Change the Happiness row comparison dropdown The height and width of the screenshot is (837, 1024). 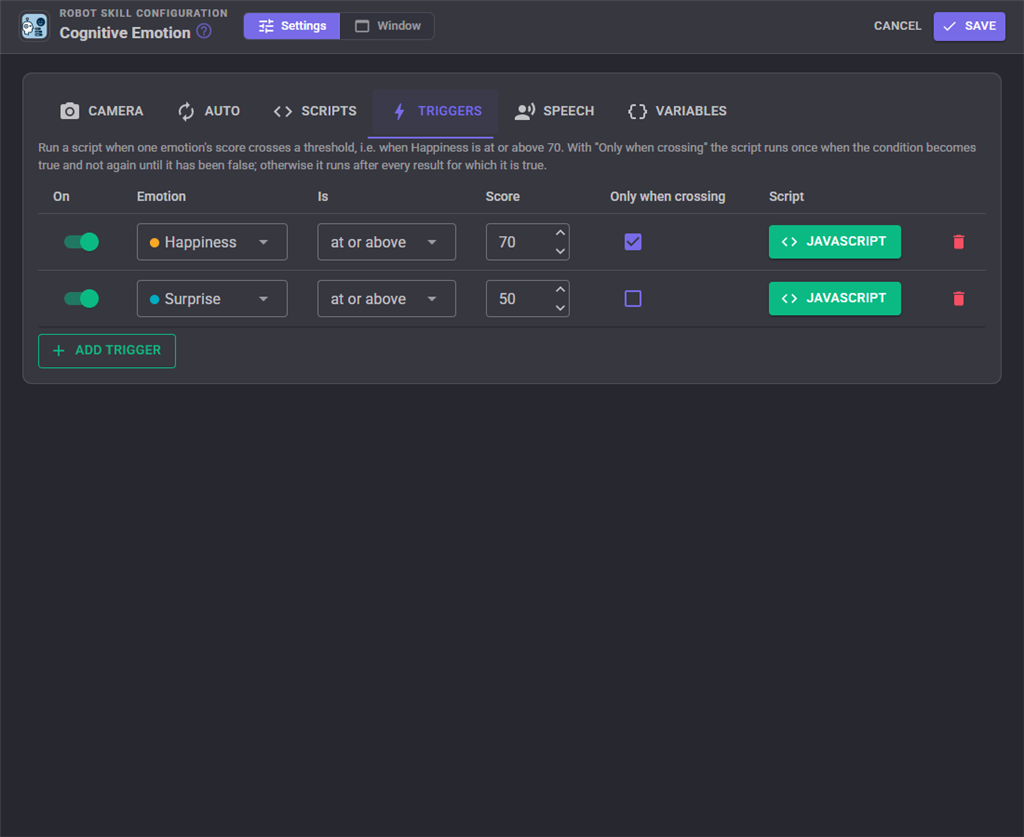pos(387,242)
